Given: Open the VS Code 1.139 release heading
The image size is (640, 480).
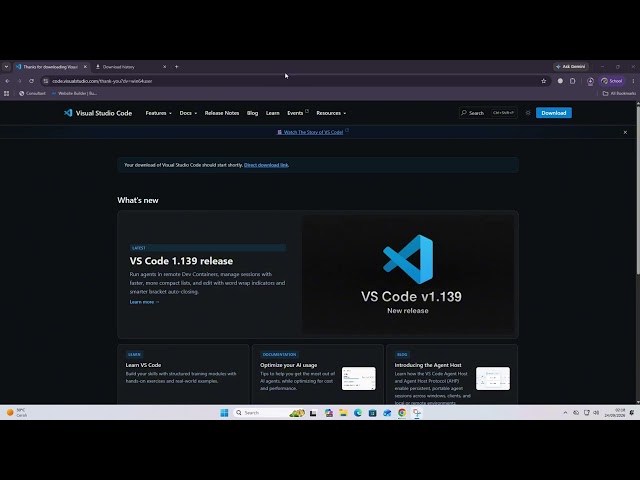Looking at the screenshot, I should click(181, 261).
